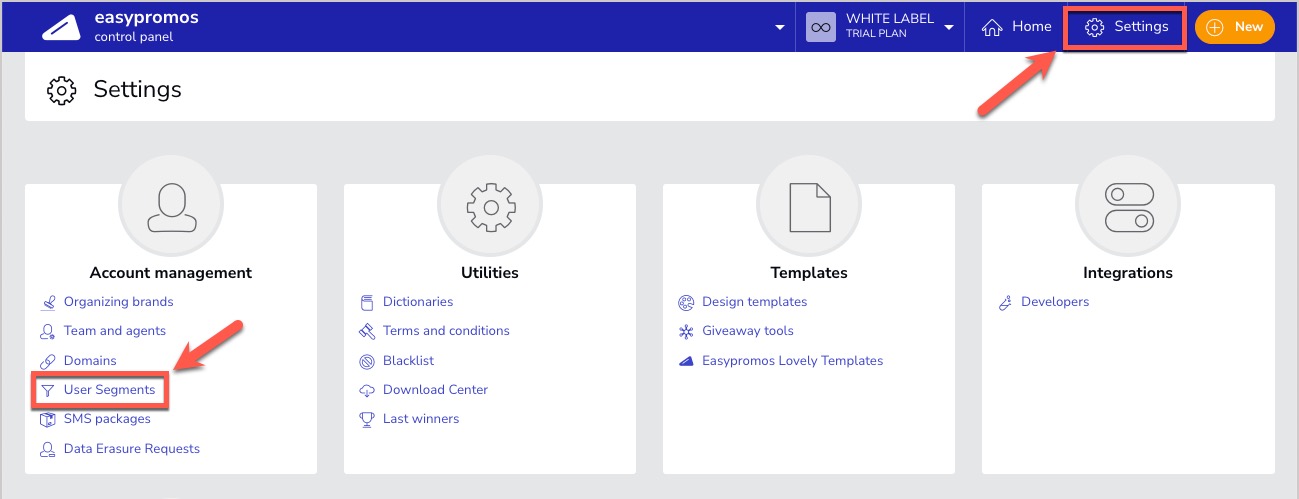The width and height of the screenshot is (1299, 499).
Task: Open the SMS packages link
Action: coord(107,419)
